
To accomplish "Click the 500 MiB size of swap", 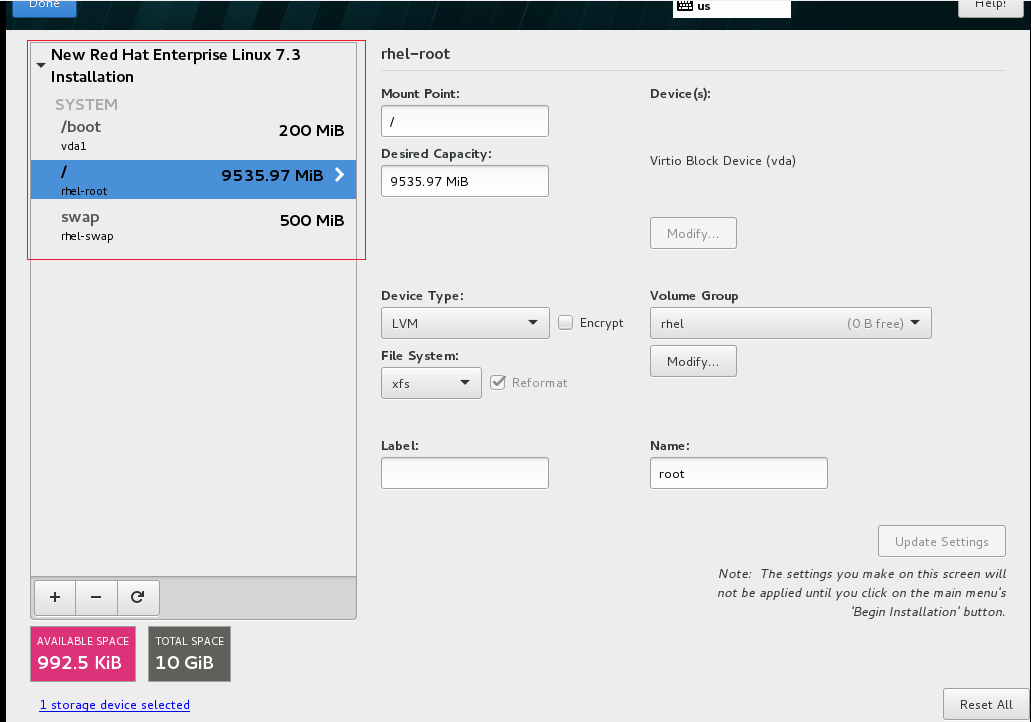I will pos(312,220).
